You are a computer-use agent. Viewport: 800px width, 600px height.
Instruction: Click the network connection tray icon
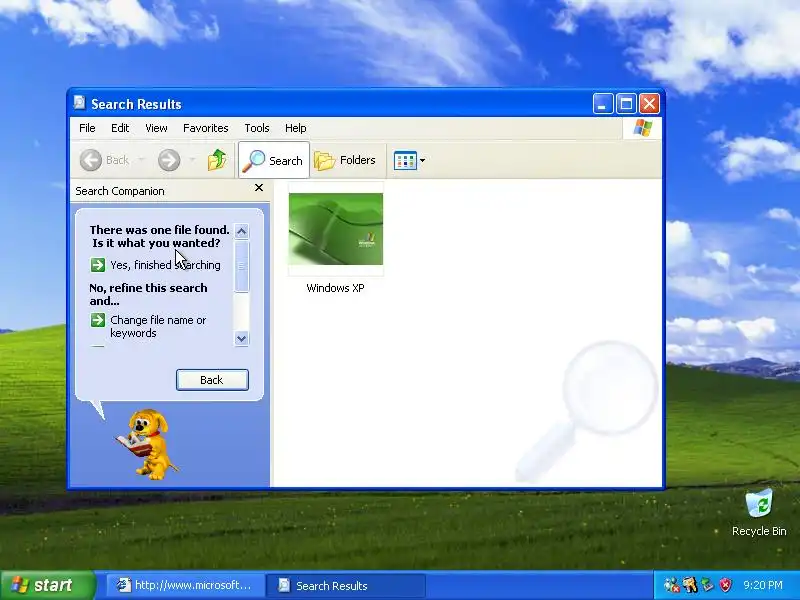pos(671,585)
